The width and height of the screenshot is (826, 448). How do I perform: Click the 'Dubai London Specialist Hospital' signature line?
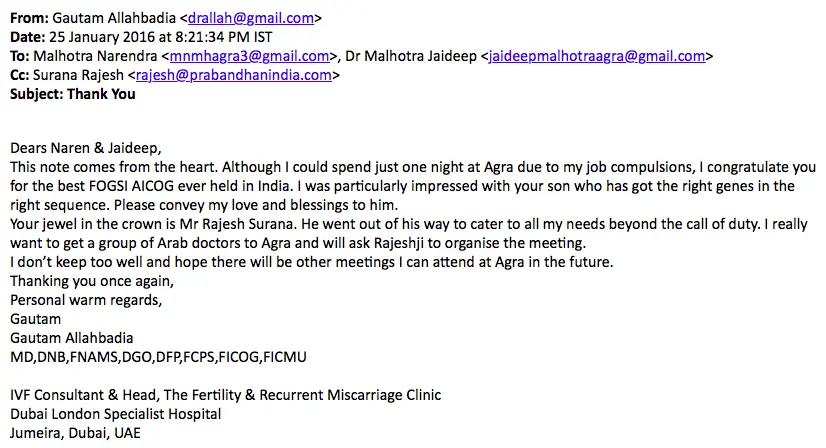[x=115, y=414]
